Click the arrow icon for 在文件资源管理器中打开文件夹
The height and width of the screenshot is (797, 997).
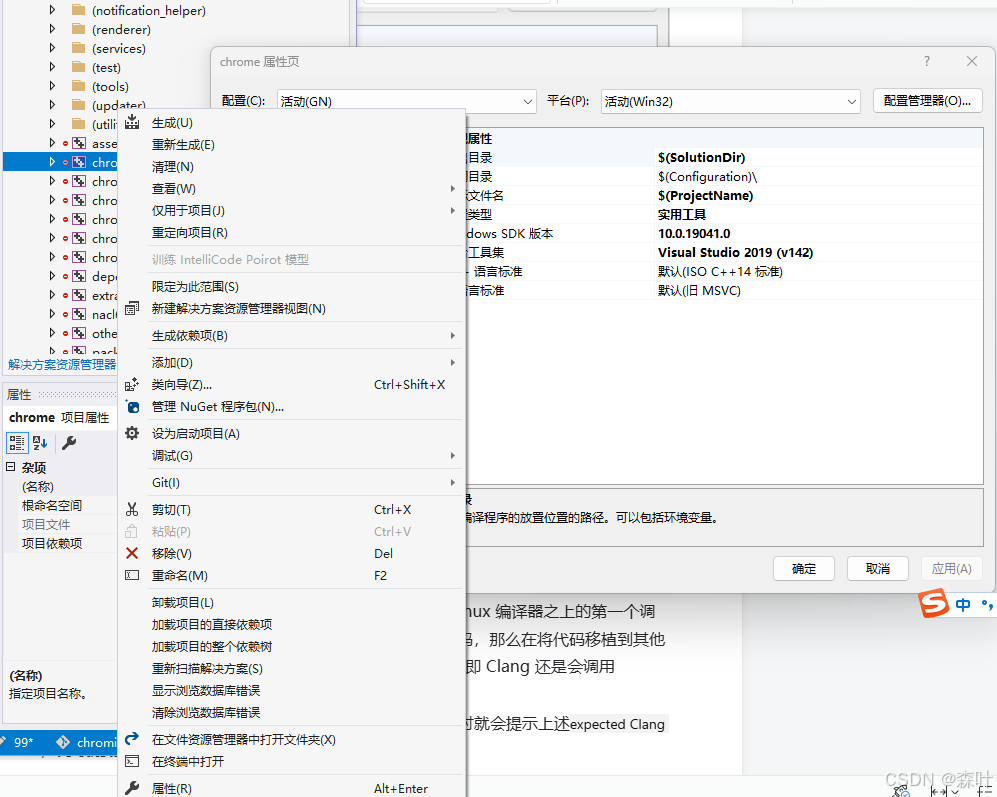132,738
